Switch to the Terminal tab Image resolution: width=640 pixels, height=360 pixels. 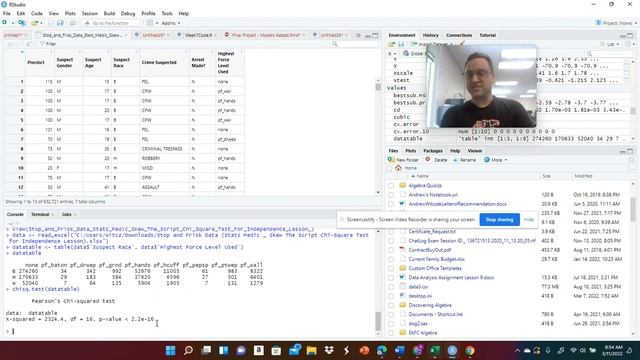40,214
